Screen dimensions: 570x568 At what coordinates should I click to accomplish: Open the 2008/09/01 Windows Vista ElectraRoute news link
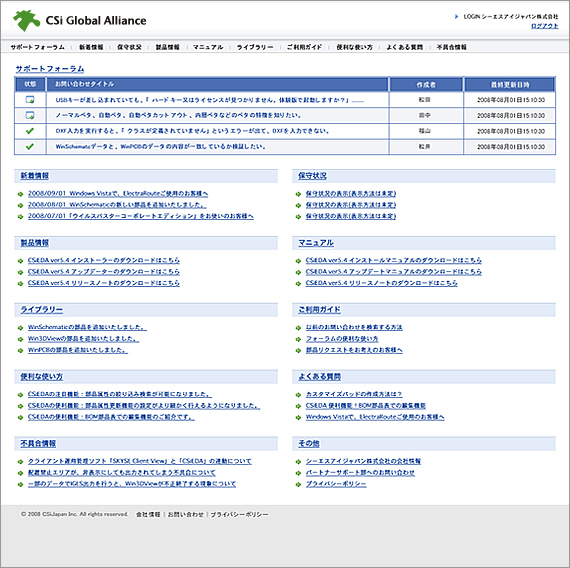(x=118, y=193)
